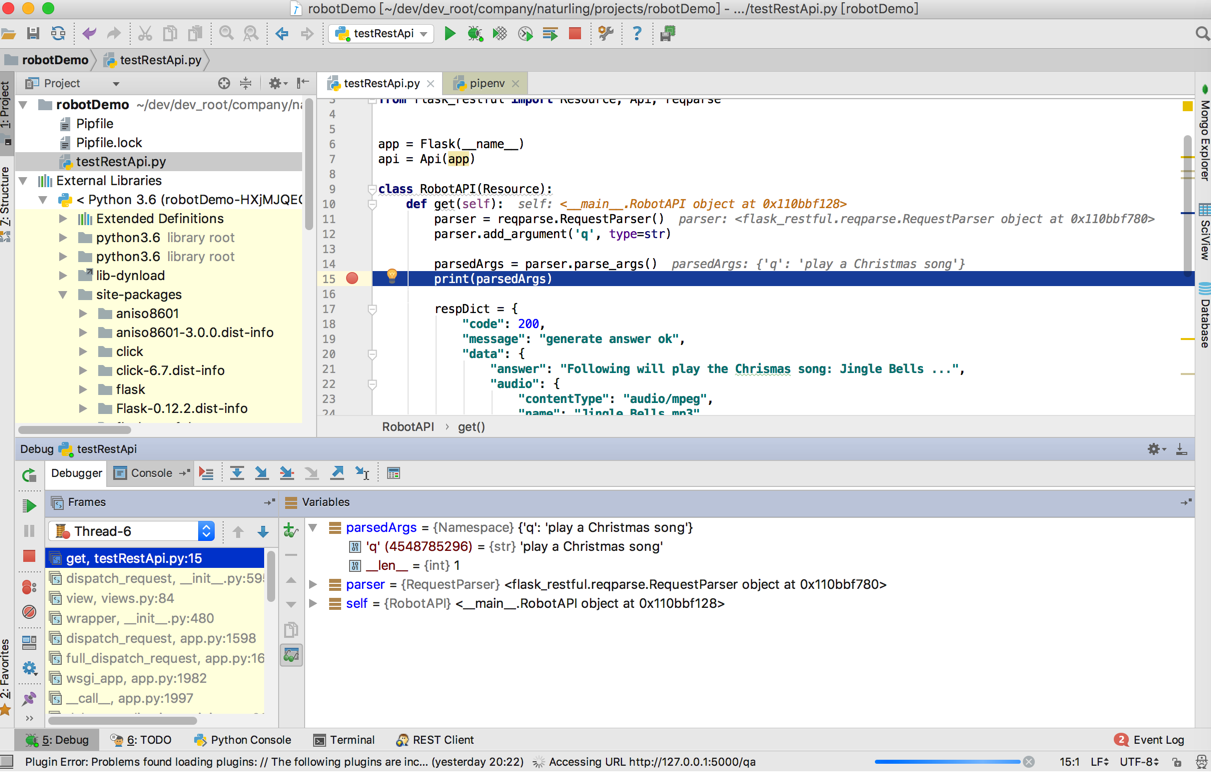
Task: Click the Step Out arrow icon
Action: (337, 474)
